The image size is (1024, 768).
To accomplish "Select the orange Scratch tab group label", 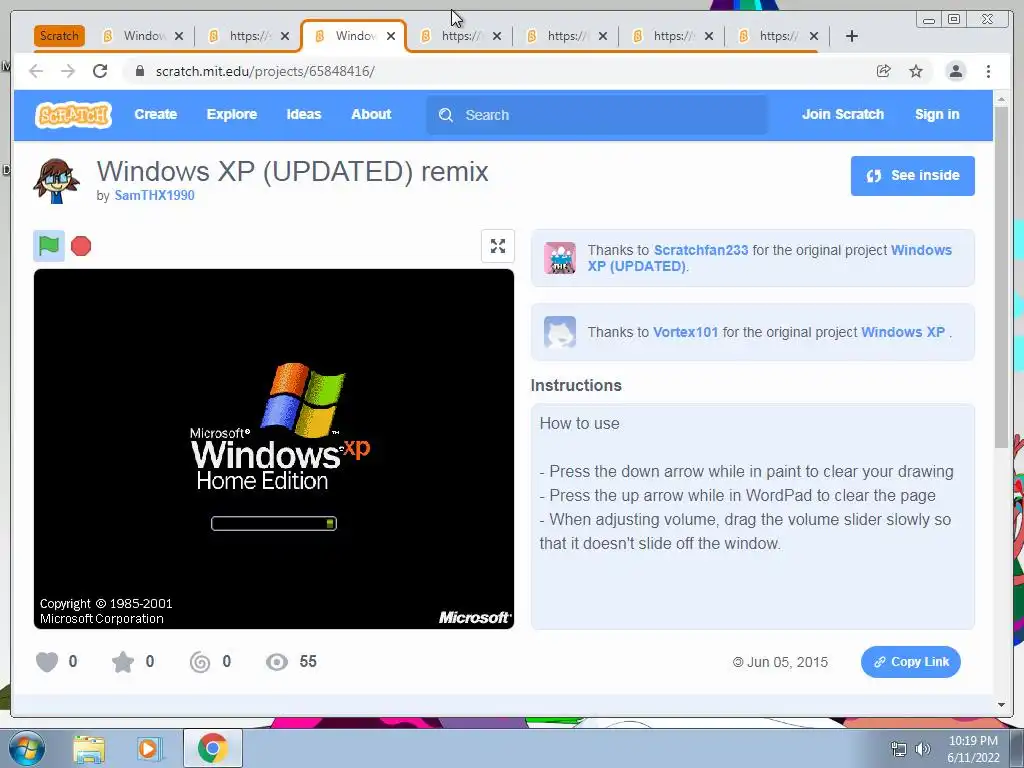I will pyautogui.click(x=59, y=36).
